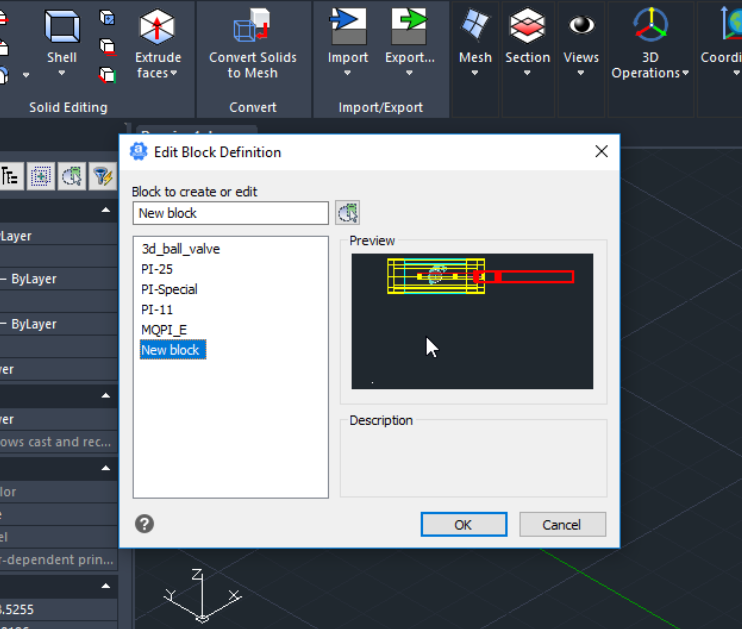Click the block name input field
Viewport: 742px width, 629px height.
pyautogui.click(x=230, y=213)
